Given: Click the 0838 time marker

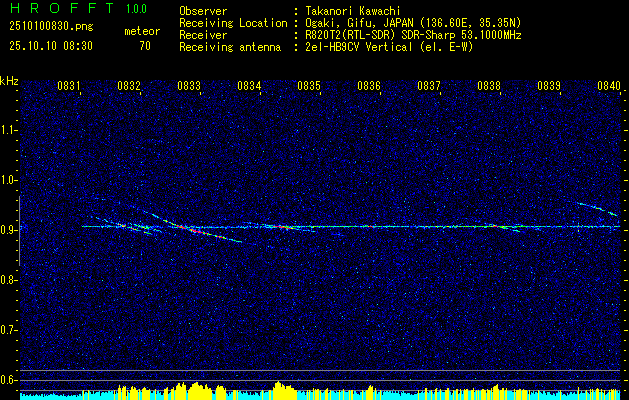Looking at the screenshot, I should click(x=489, y=85).
